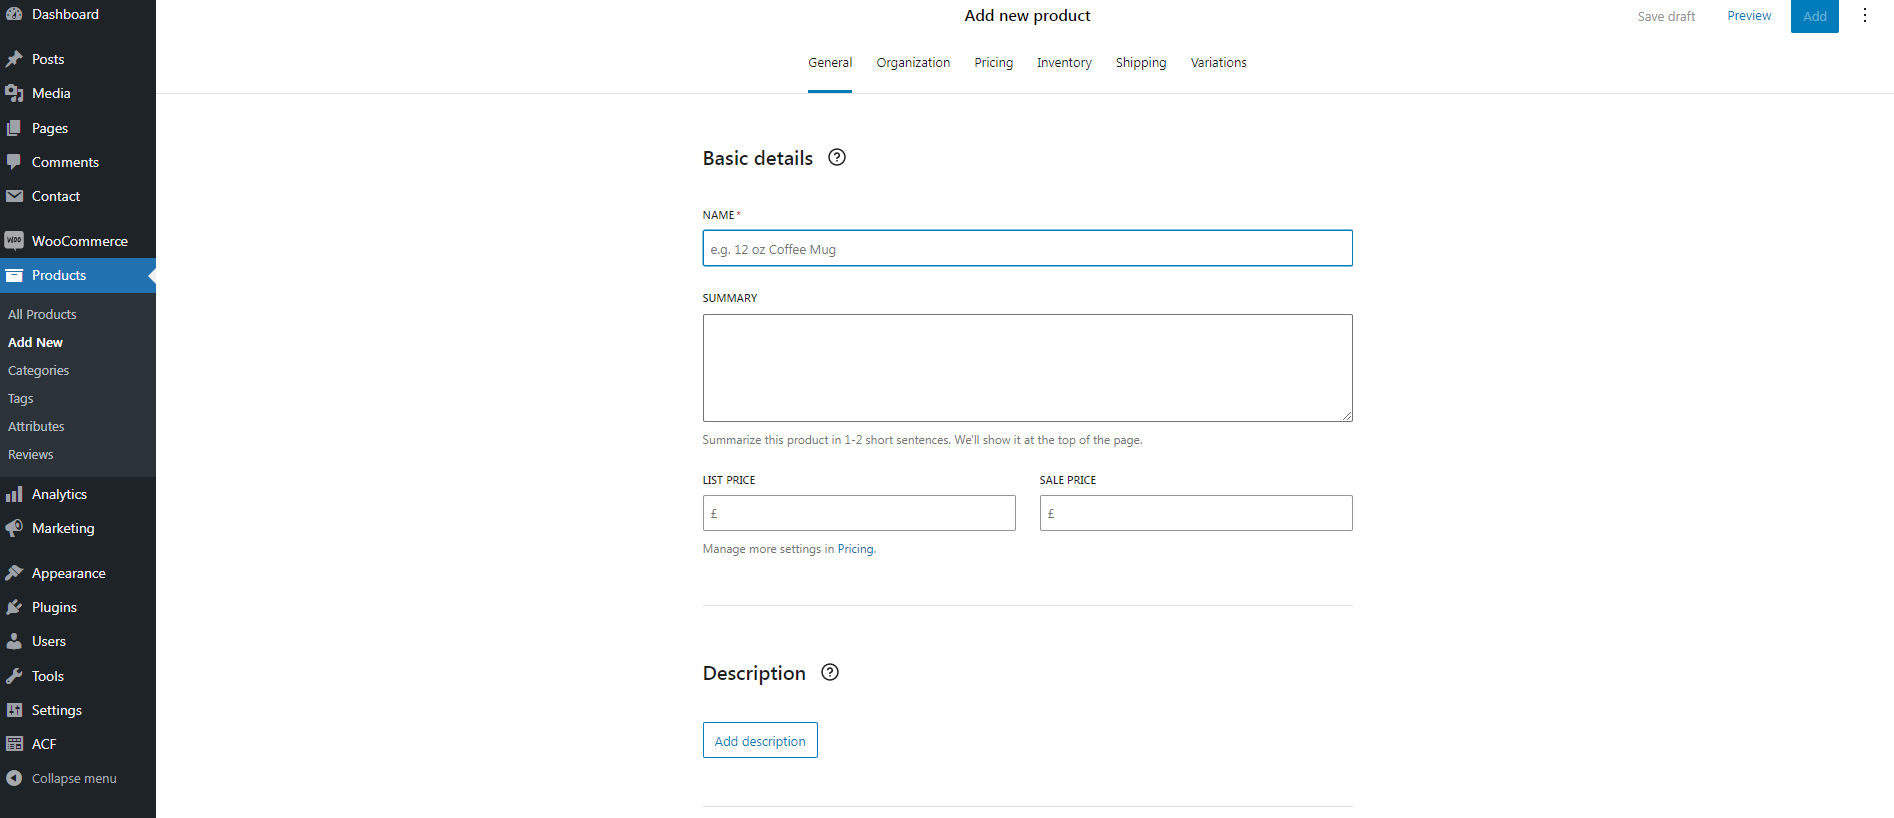
Task: Open the Pages menu label
Action: [x=50, y=128]
